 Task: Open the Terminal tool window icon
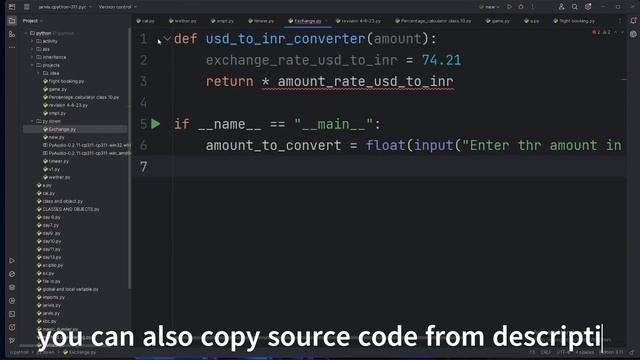tap(12, 314)
